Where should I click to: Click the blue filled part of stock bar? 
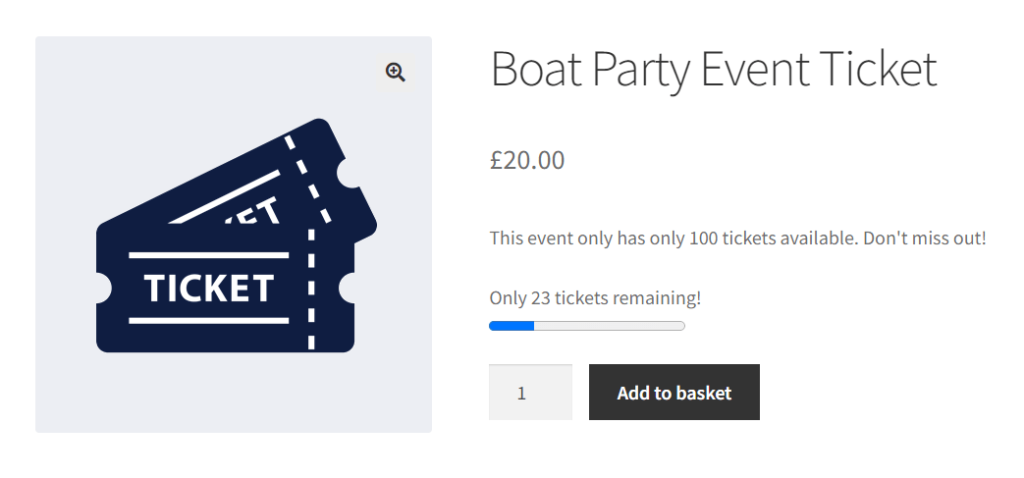coord(511,326)
